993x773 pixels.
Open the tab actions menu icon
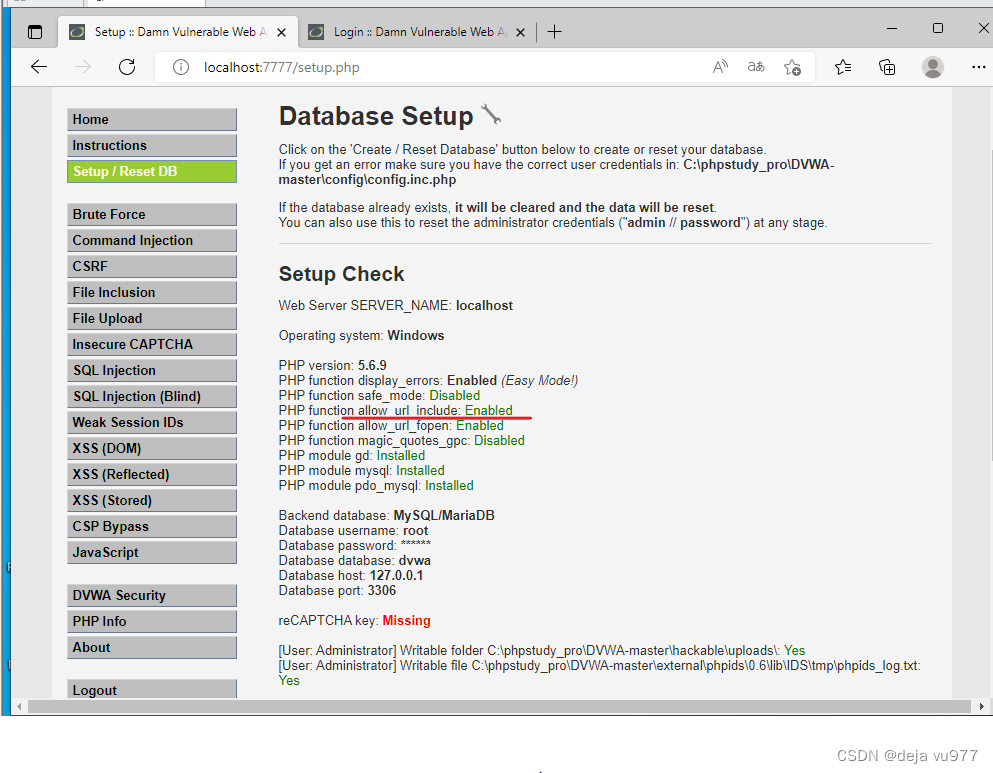[x=35, y=32]
